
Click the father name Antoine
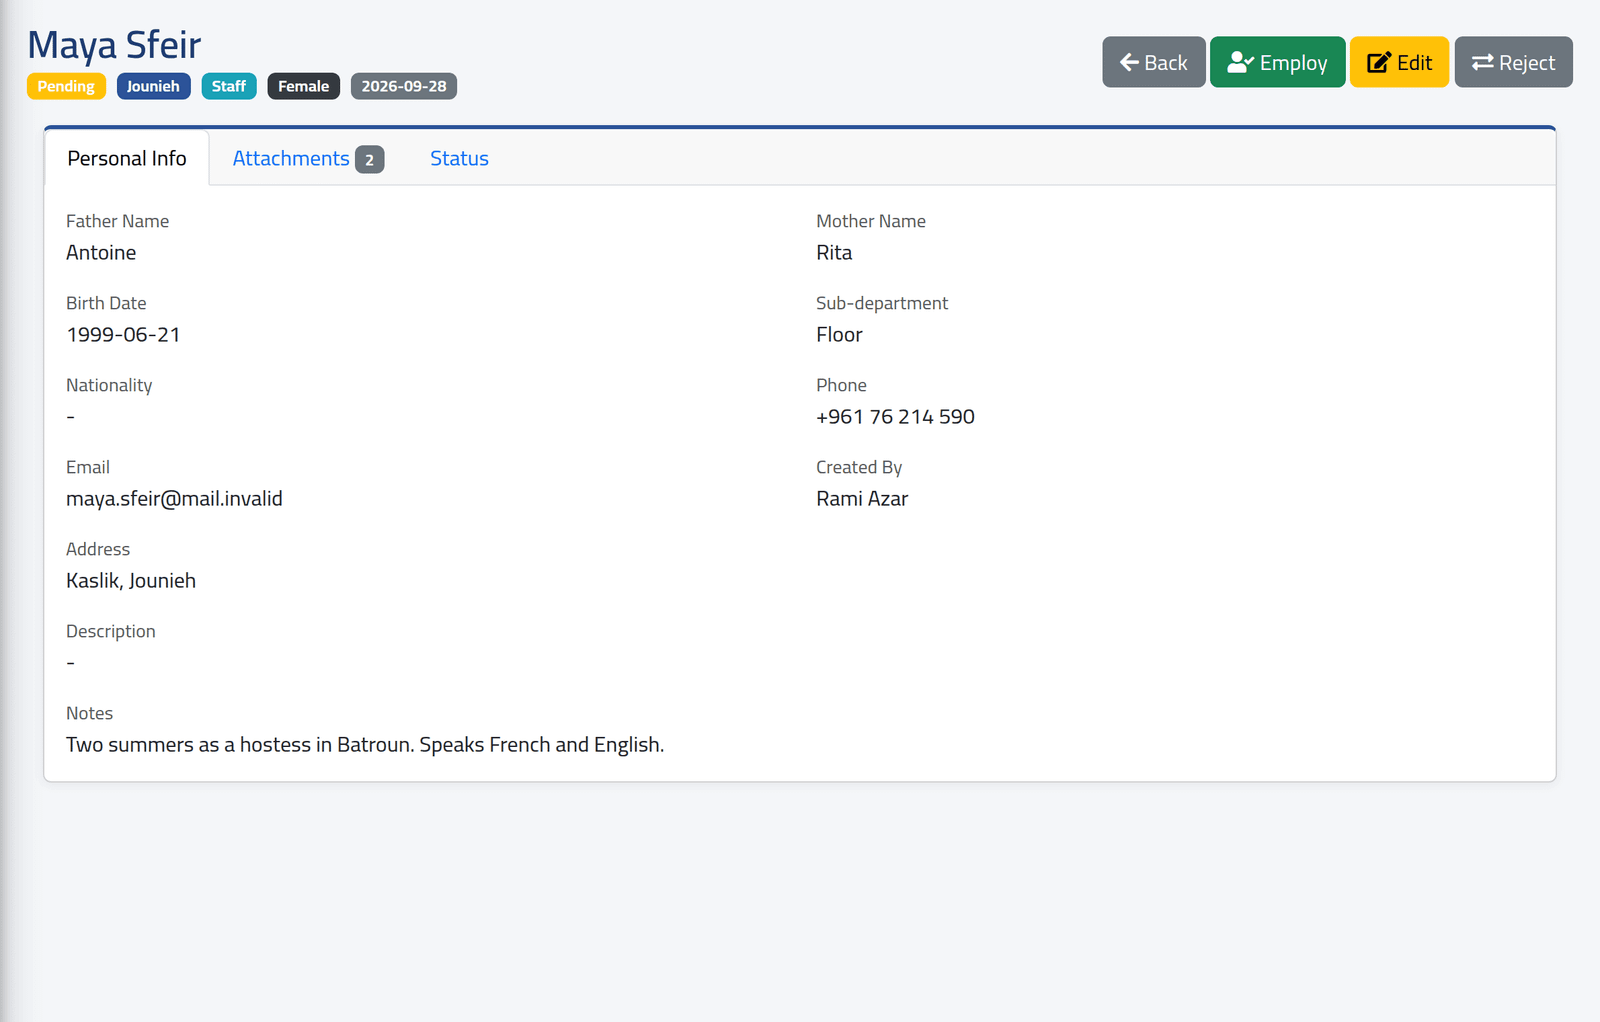[x=101, y=253]
